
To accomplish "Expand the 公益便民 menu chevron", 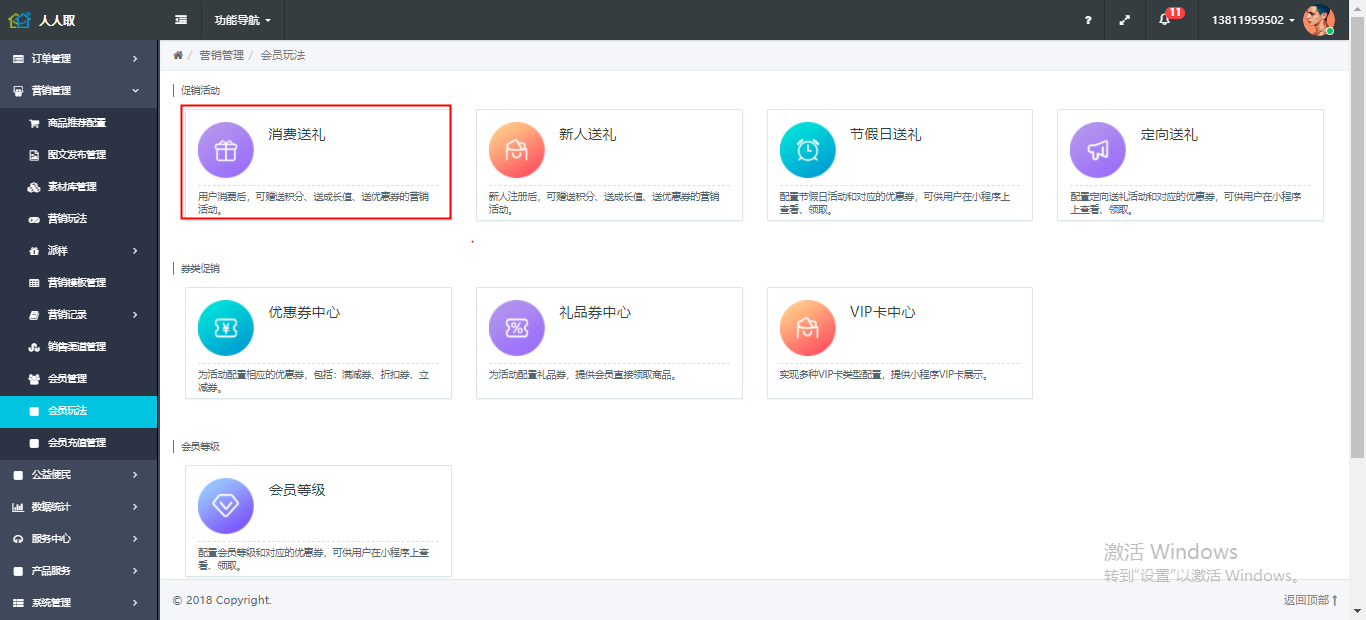I will pyautogui.click(x=135, y=475).
